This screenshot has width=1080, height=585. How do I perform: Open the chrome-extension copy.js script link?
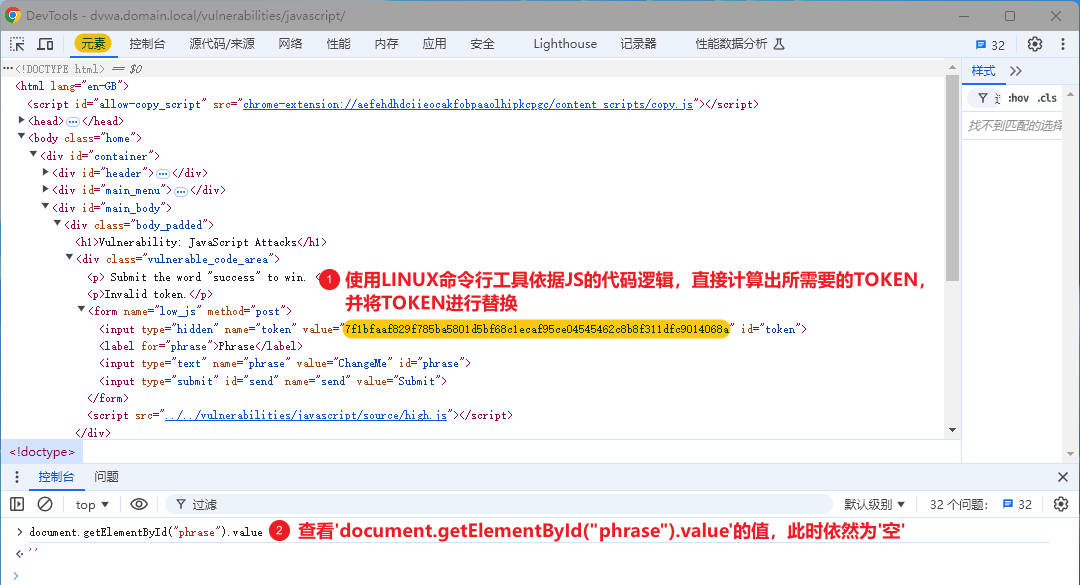(468, 104)
